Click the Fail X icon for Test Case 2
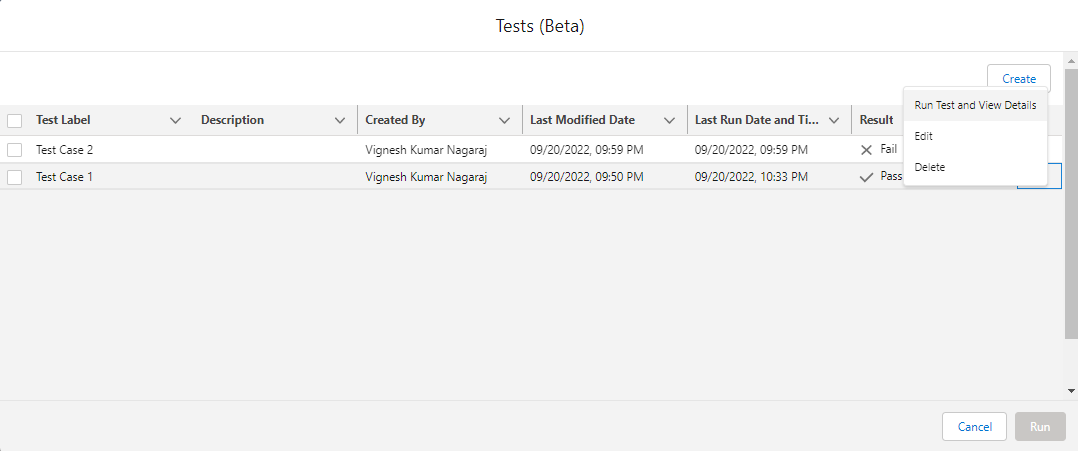The image size is (1078, 451). pyautogui.click(x=866, y=150)
